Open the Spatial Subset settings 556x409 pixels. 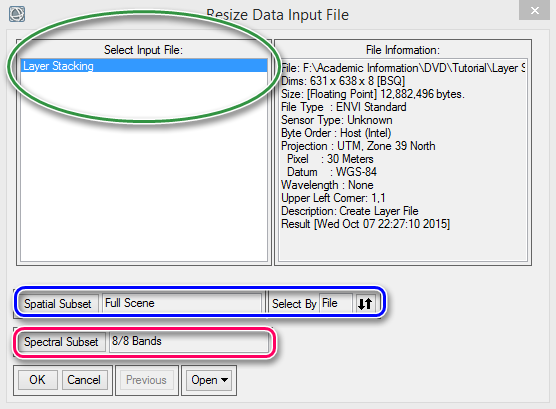point(58,304)
